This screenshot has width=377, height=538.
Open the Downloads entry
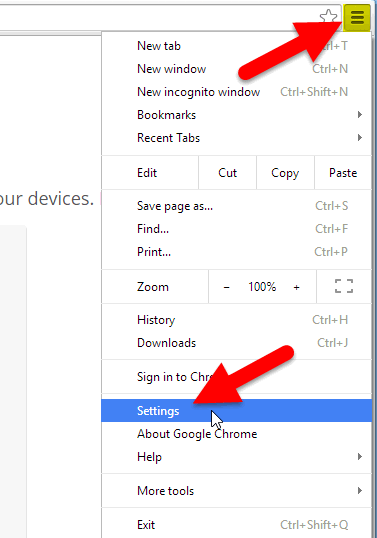(237, 343)
